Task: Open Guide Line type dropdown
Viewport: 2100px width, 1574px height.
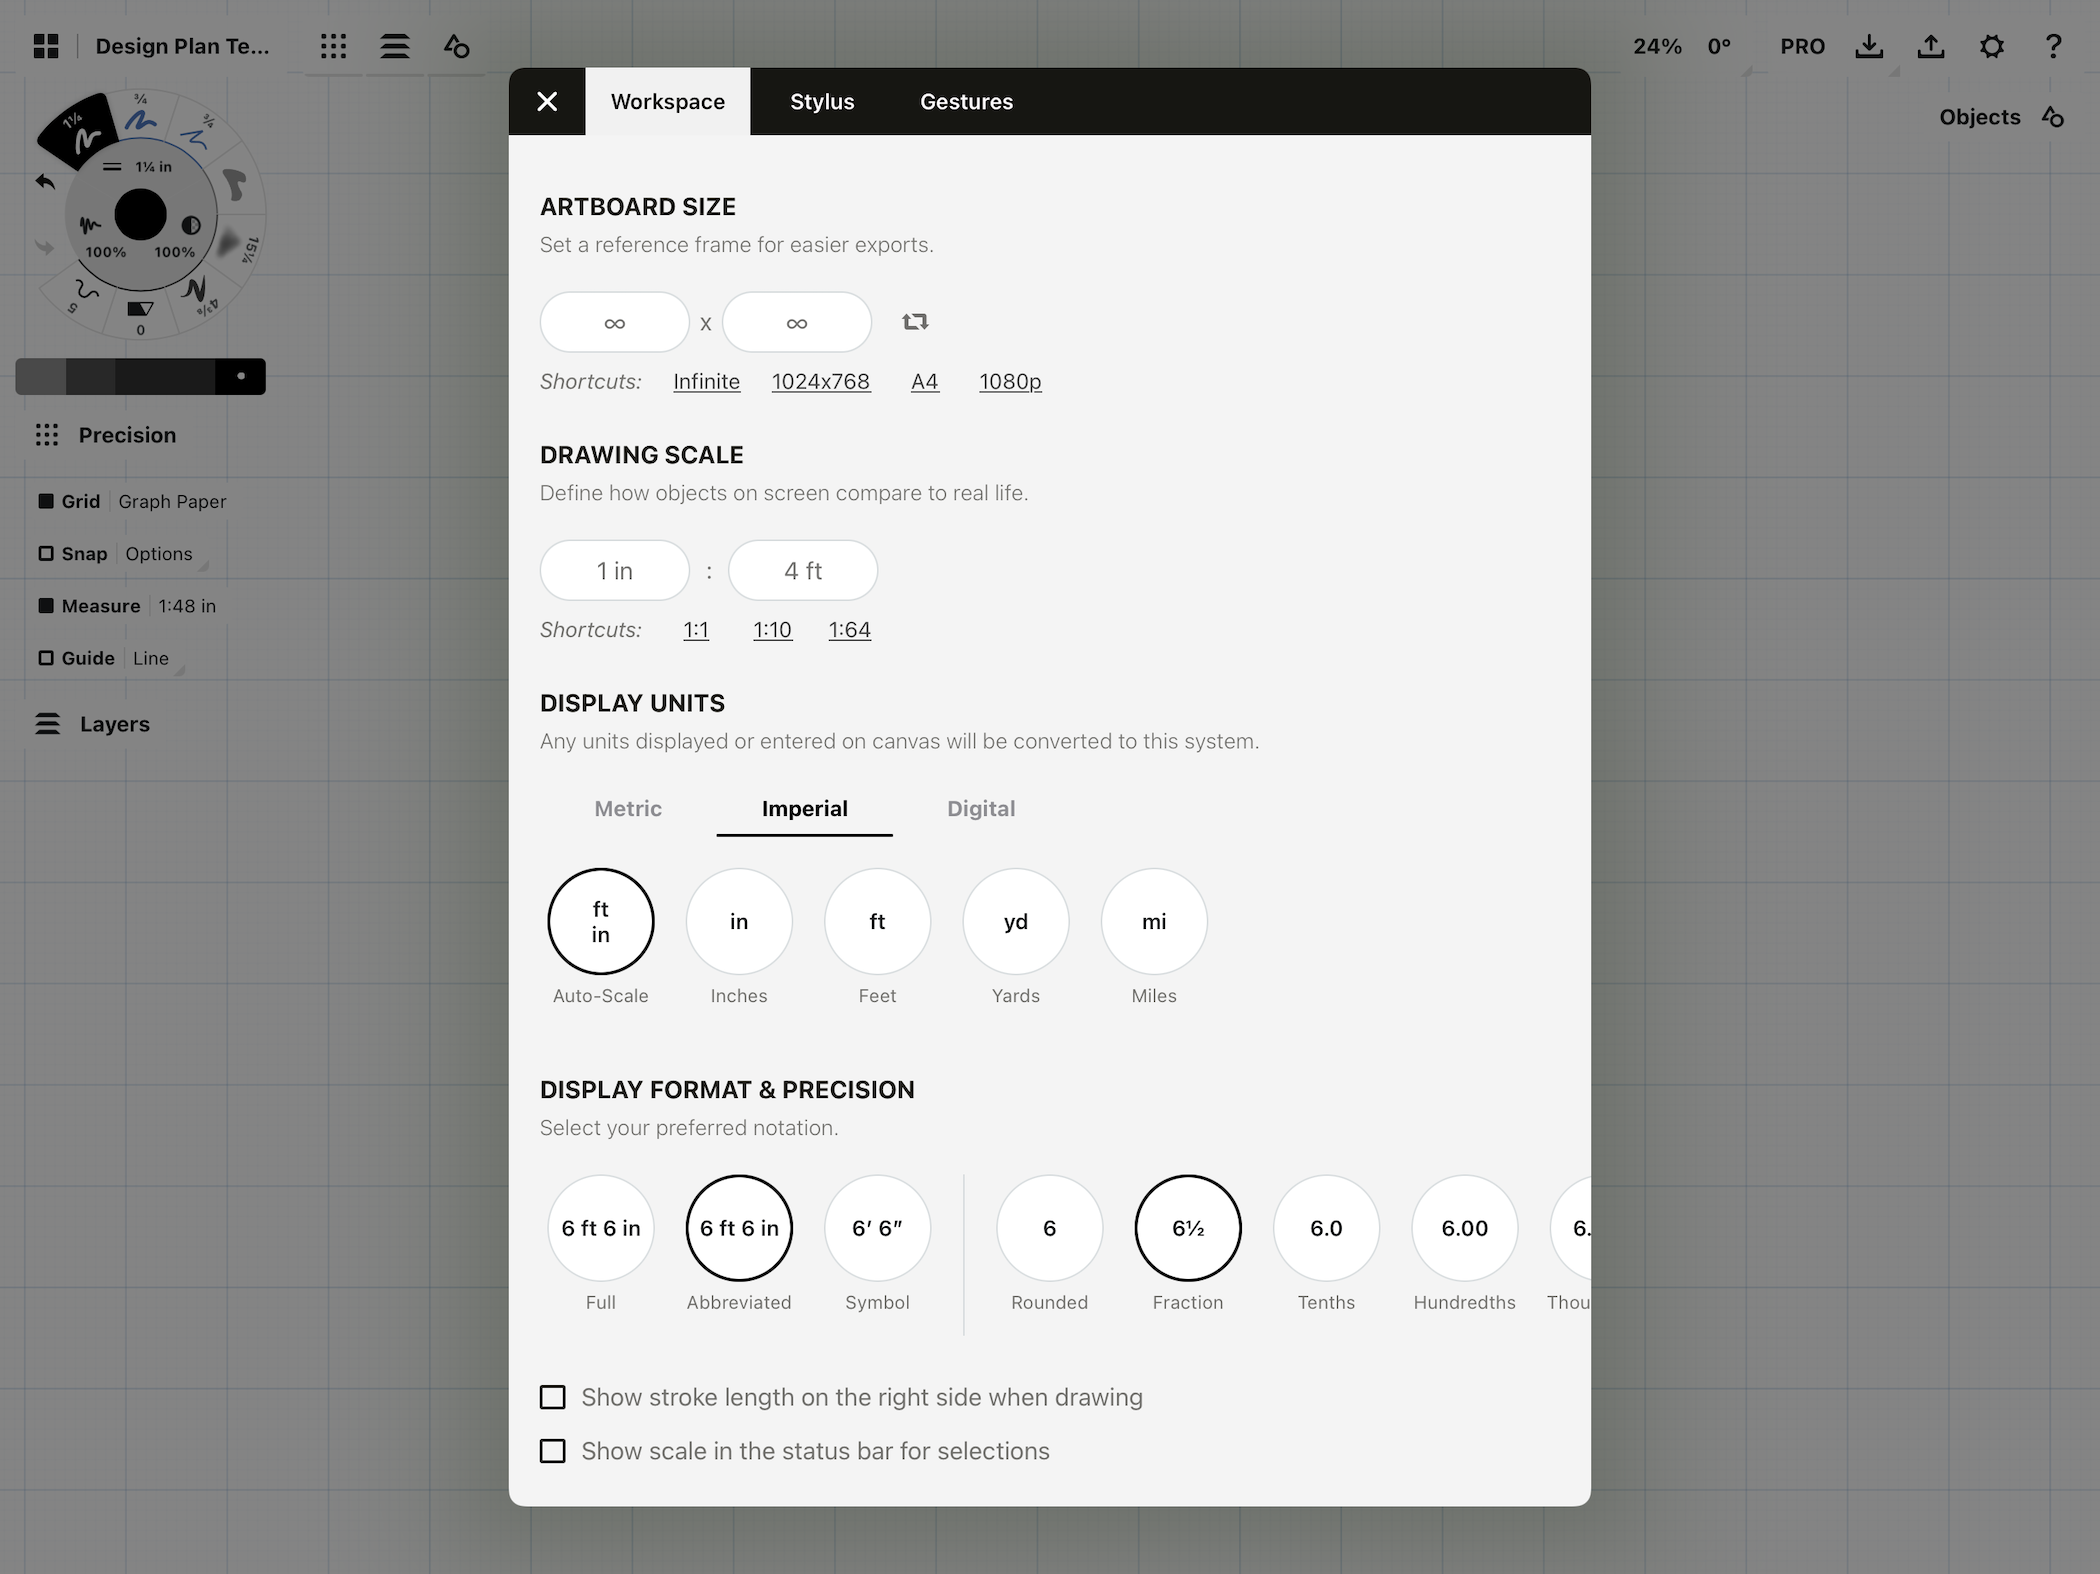Action: pos(151,658)
